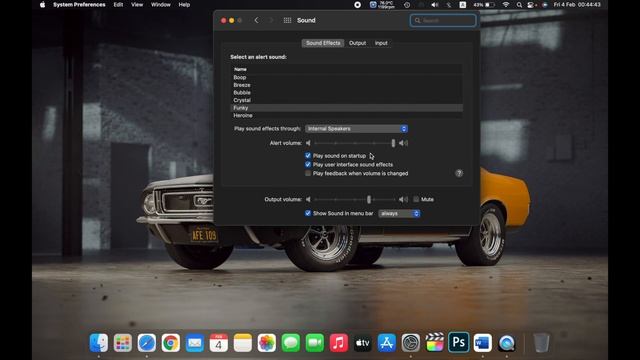Launch Safari from the dock
640x360 pixels.
click(x=147, y=343)
